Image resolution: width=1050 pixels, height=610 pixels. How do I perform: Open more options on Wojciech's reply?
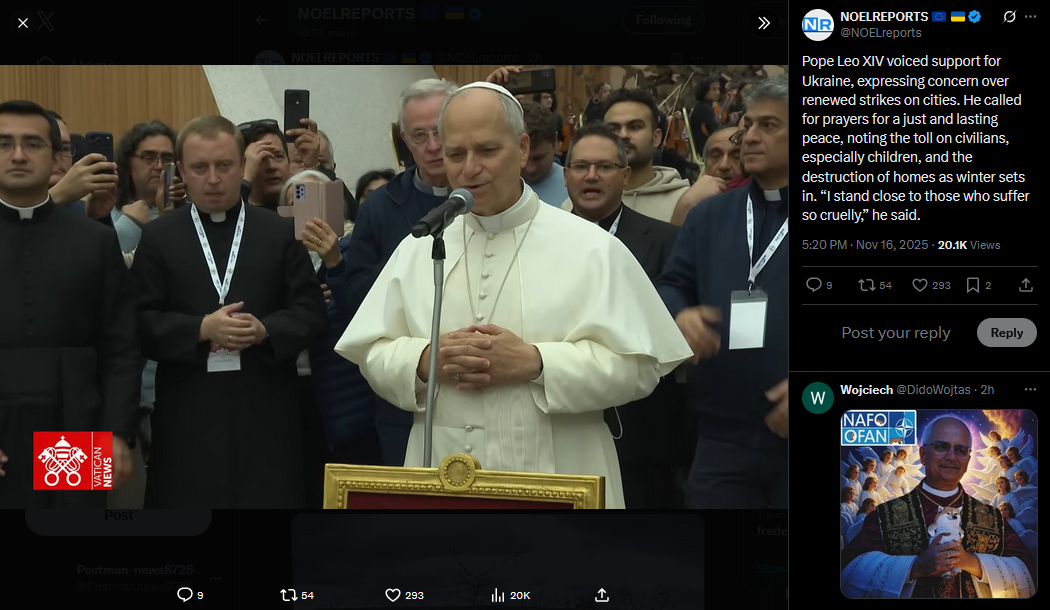point(1030,389)
